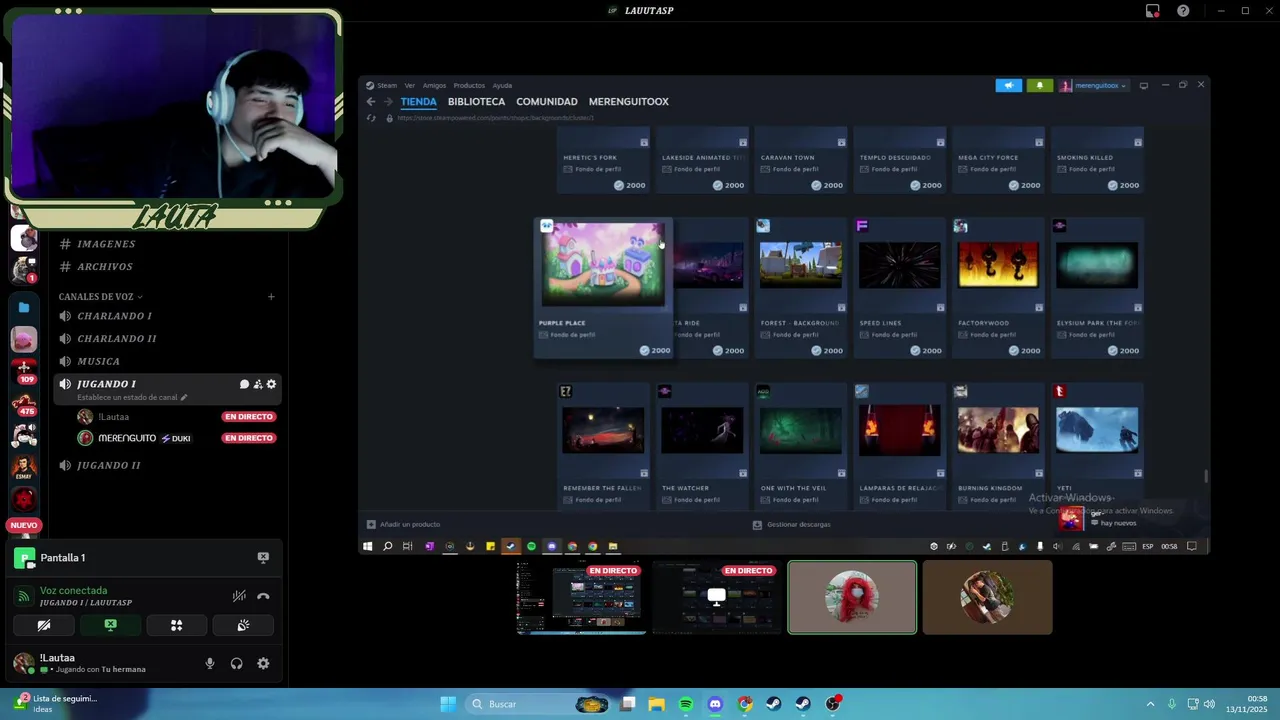This screenshot has width=1280, height=720.
Task: Add a channel with the plus icon
Action: pyautogui.click(x=271, y=297)
